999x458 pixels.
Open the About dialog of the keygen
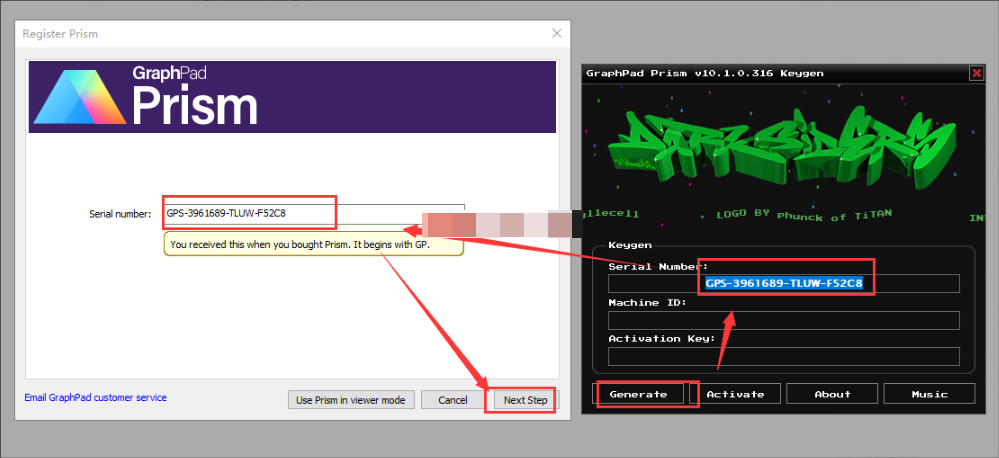tap(832, 394)
